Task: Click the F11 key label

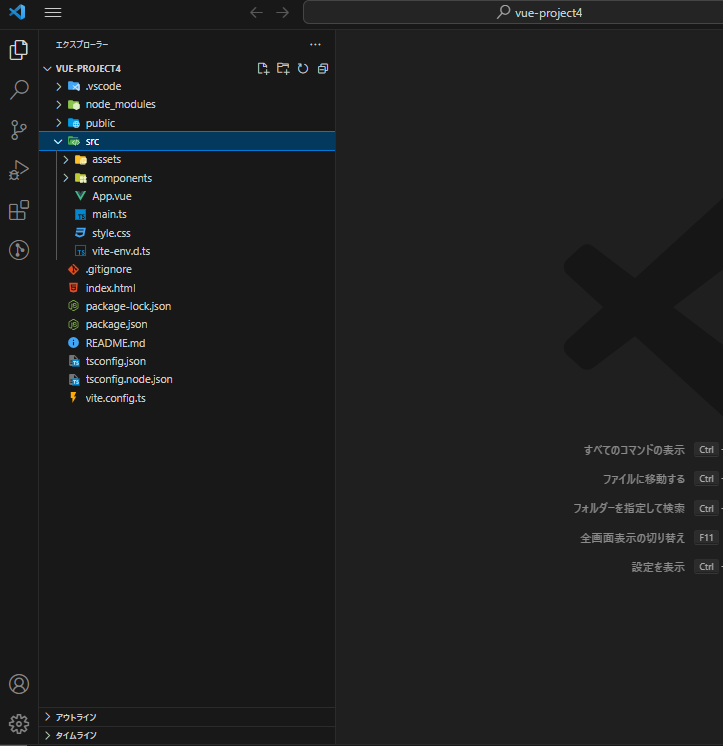Action: [706, 538]
